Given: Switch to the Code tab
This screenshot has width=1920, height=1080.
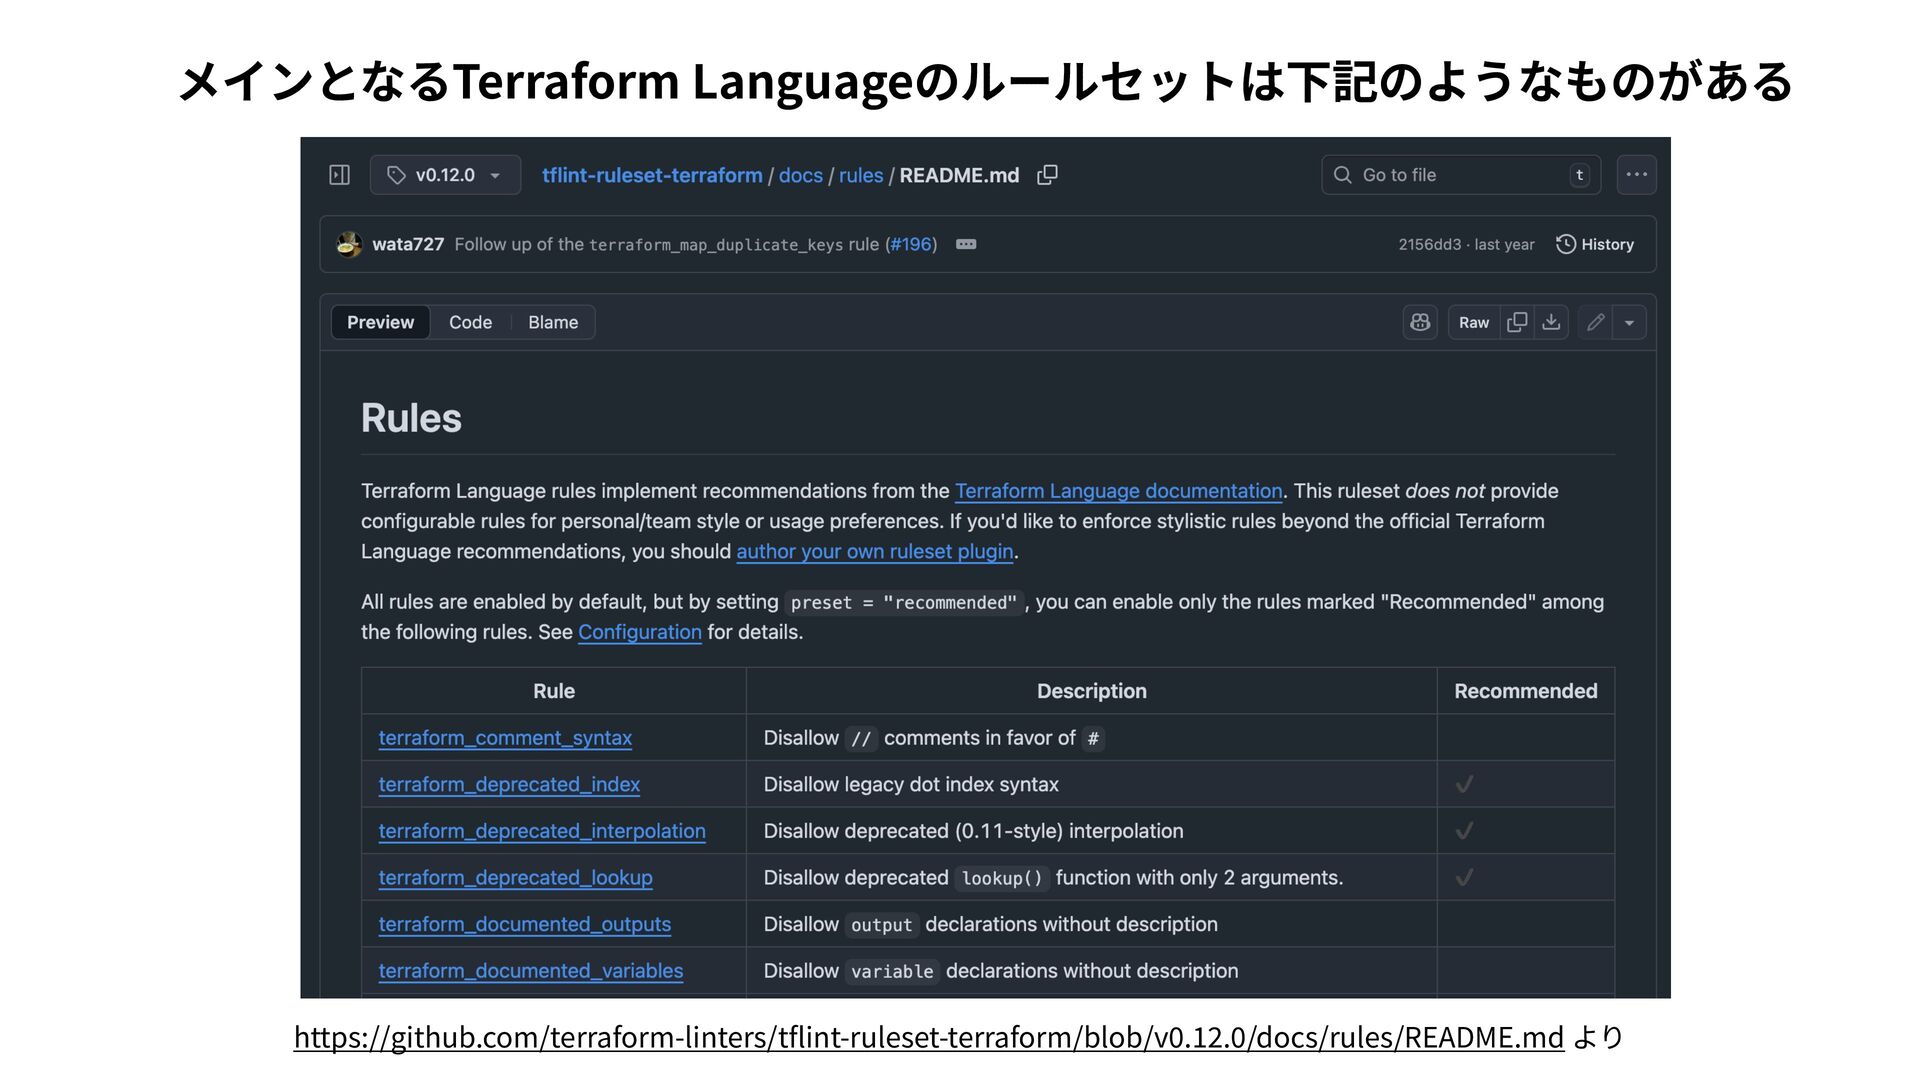Looking at the screenshot, I should coord(470,322).
